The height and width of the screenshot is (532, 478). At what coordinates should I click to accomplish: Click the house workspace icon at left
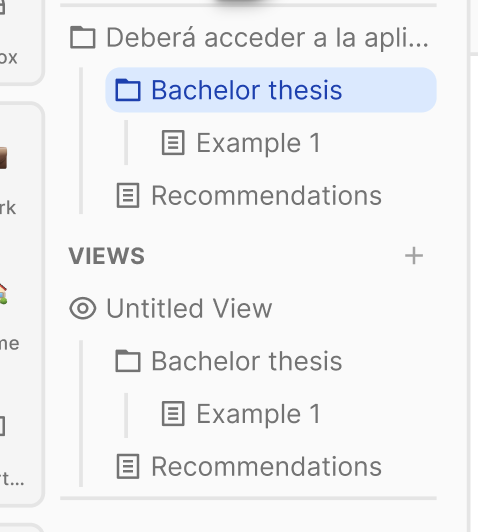[3, 294]
